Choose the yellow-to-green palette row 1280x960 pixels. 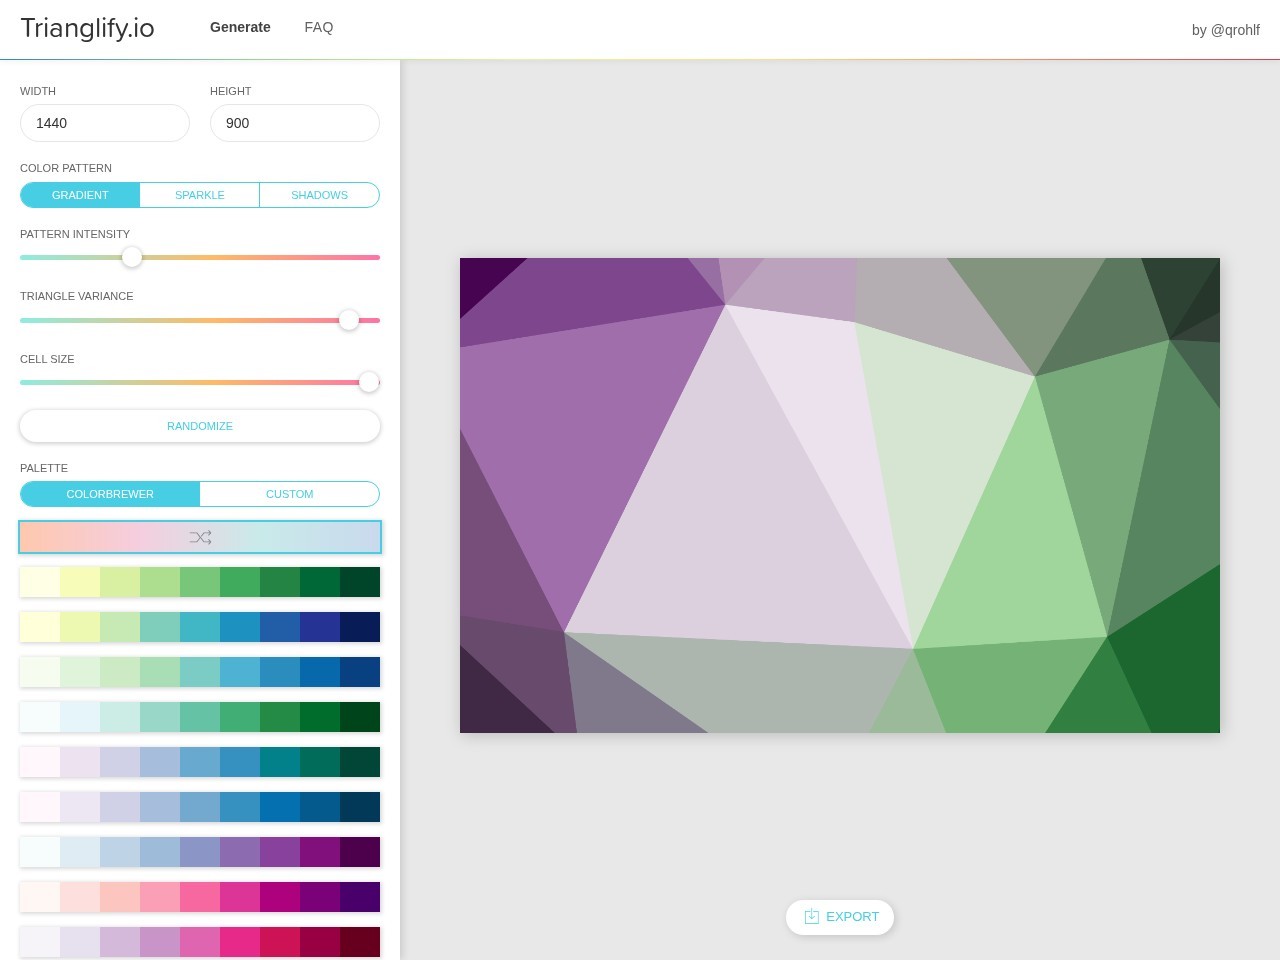(200, 582)
